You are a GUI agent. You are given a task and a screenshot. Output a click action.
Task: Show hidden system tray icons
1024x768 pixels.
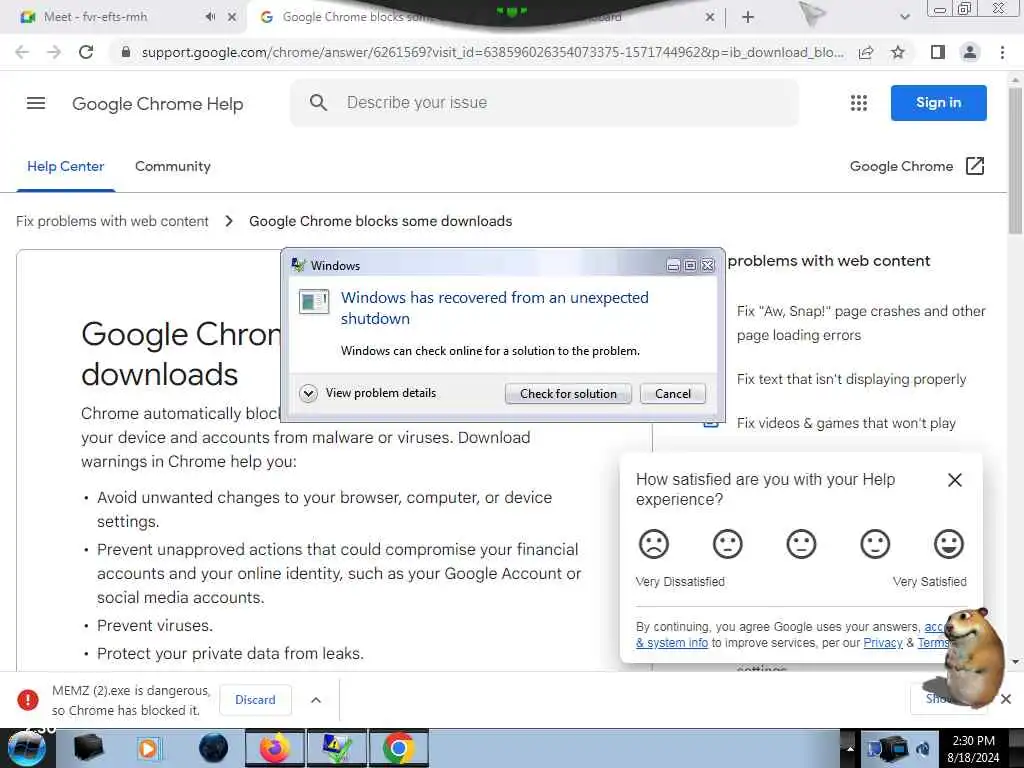[850, 748]
